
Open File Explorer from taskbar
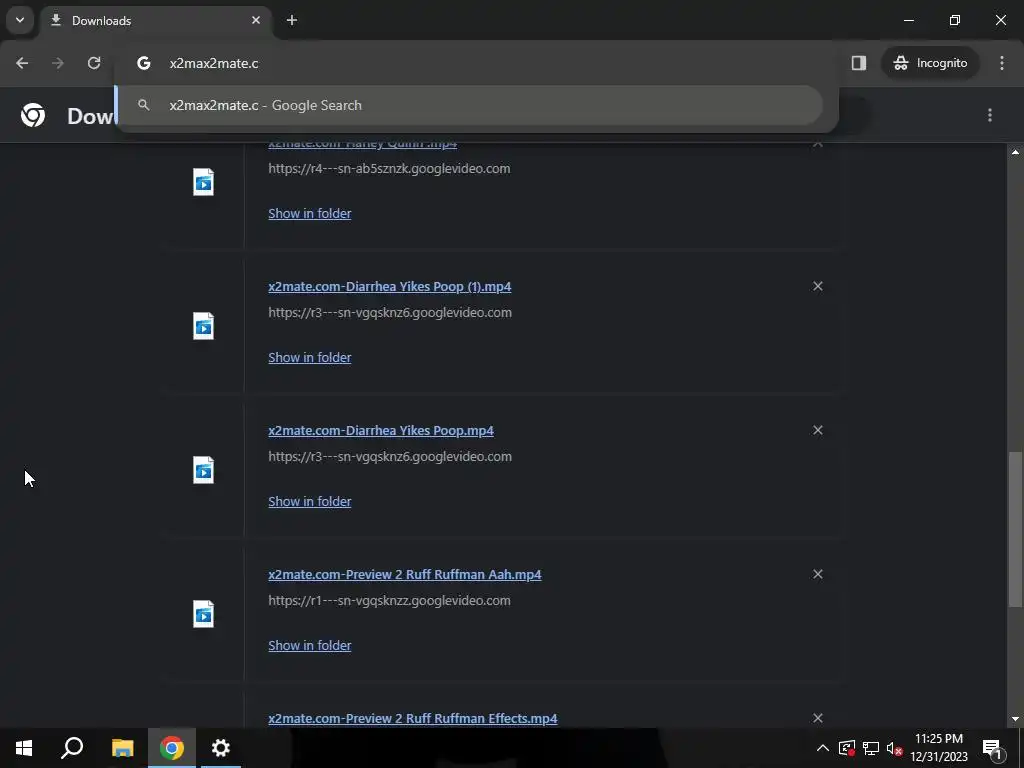[122, 748]
